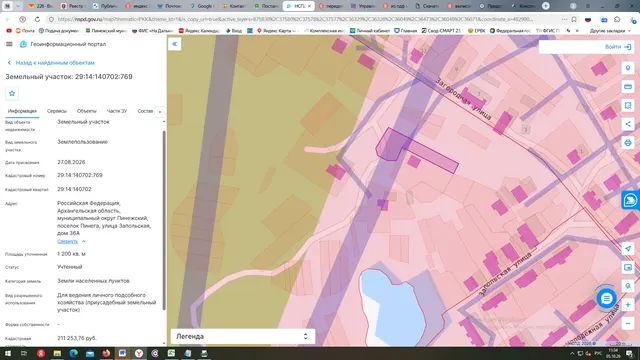Switch to the Части ЗУ tab
The width and height of the screenshot is (640, 360).
coord(117,111)
